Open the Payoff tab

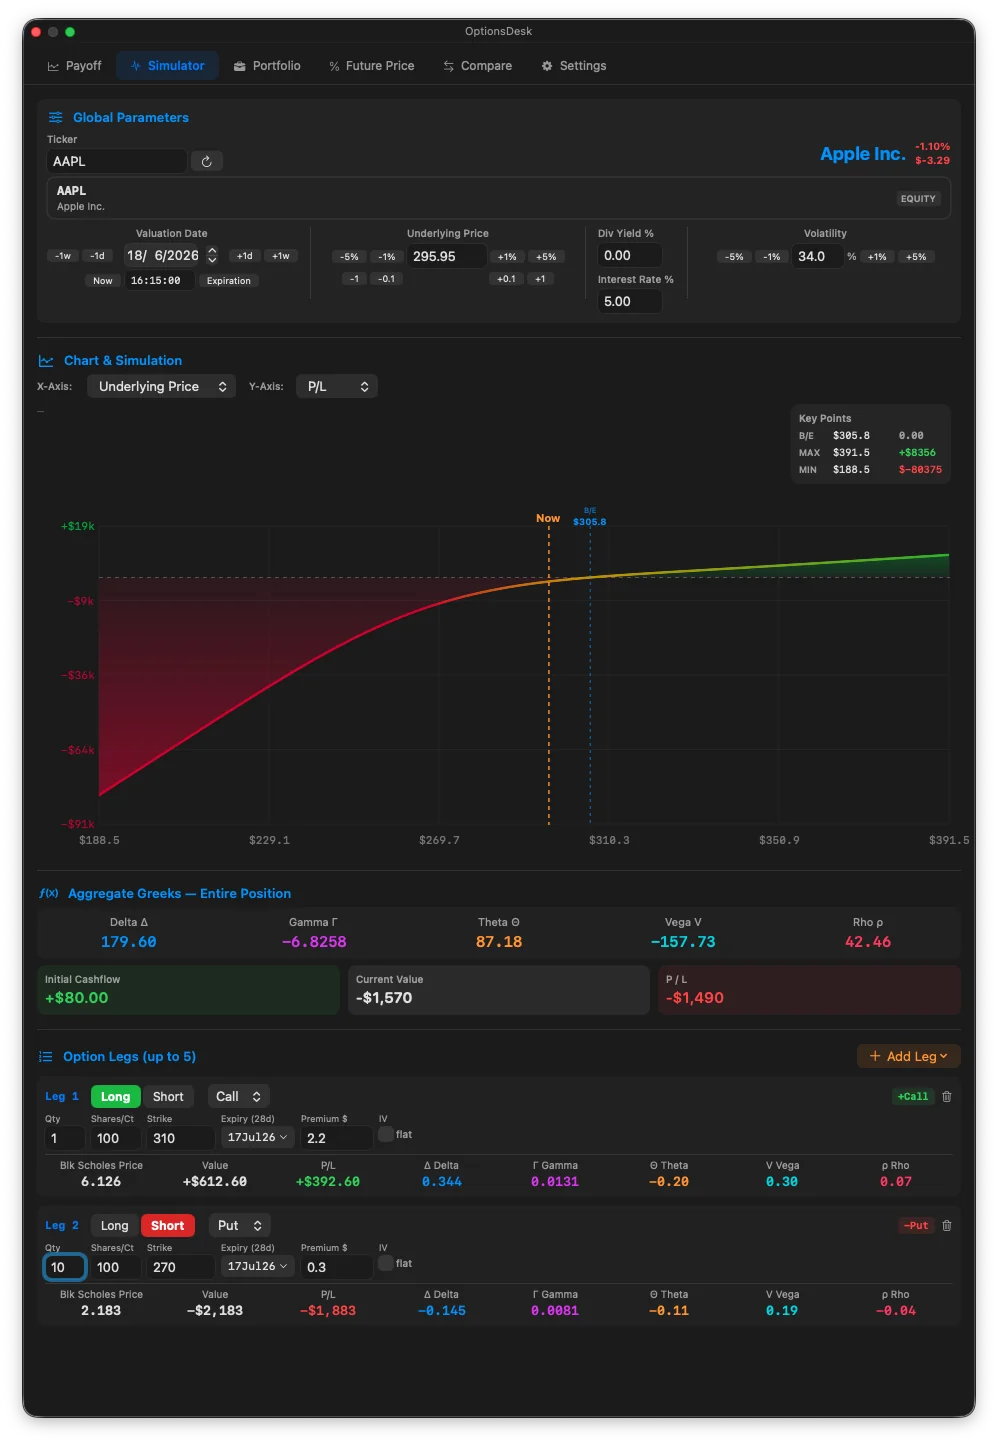[74, 66]
